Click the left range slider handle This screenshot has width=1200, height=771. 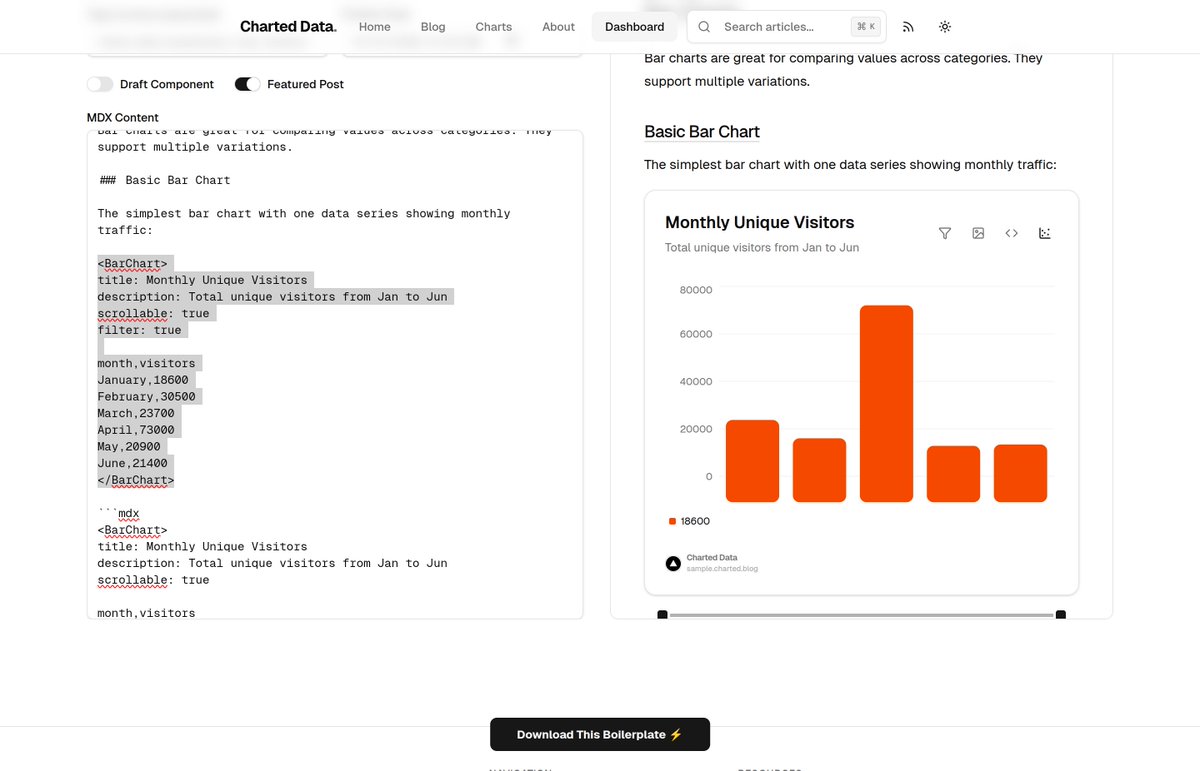[662, 614]
